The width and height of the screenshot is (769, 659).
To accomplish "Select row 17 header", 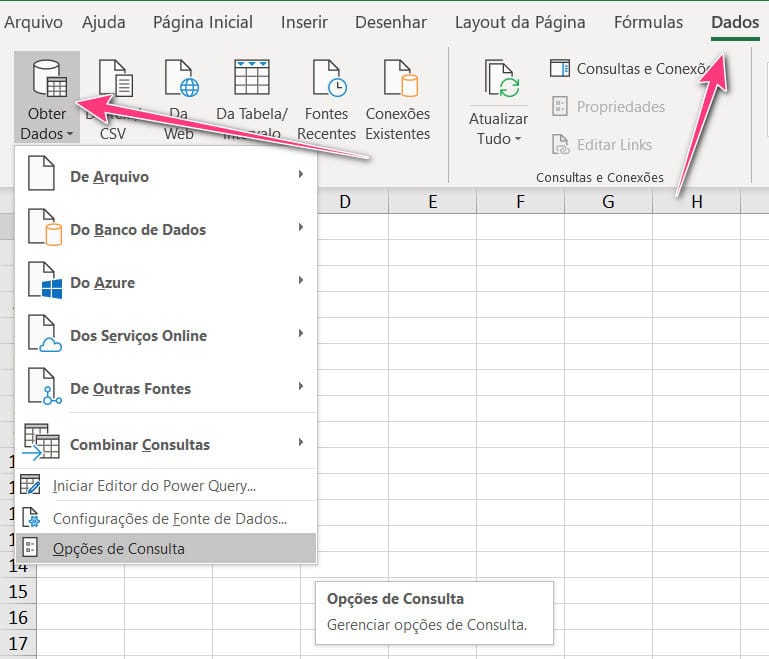I will coord(18,643).
